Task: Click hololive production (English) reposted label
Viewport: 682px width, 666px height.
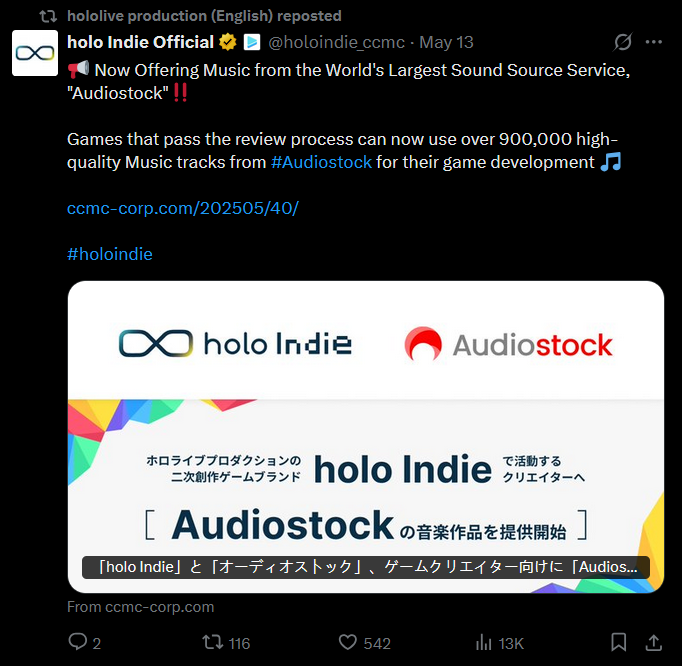Action: (204, 16)
